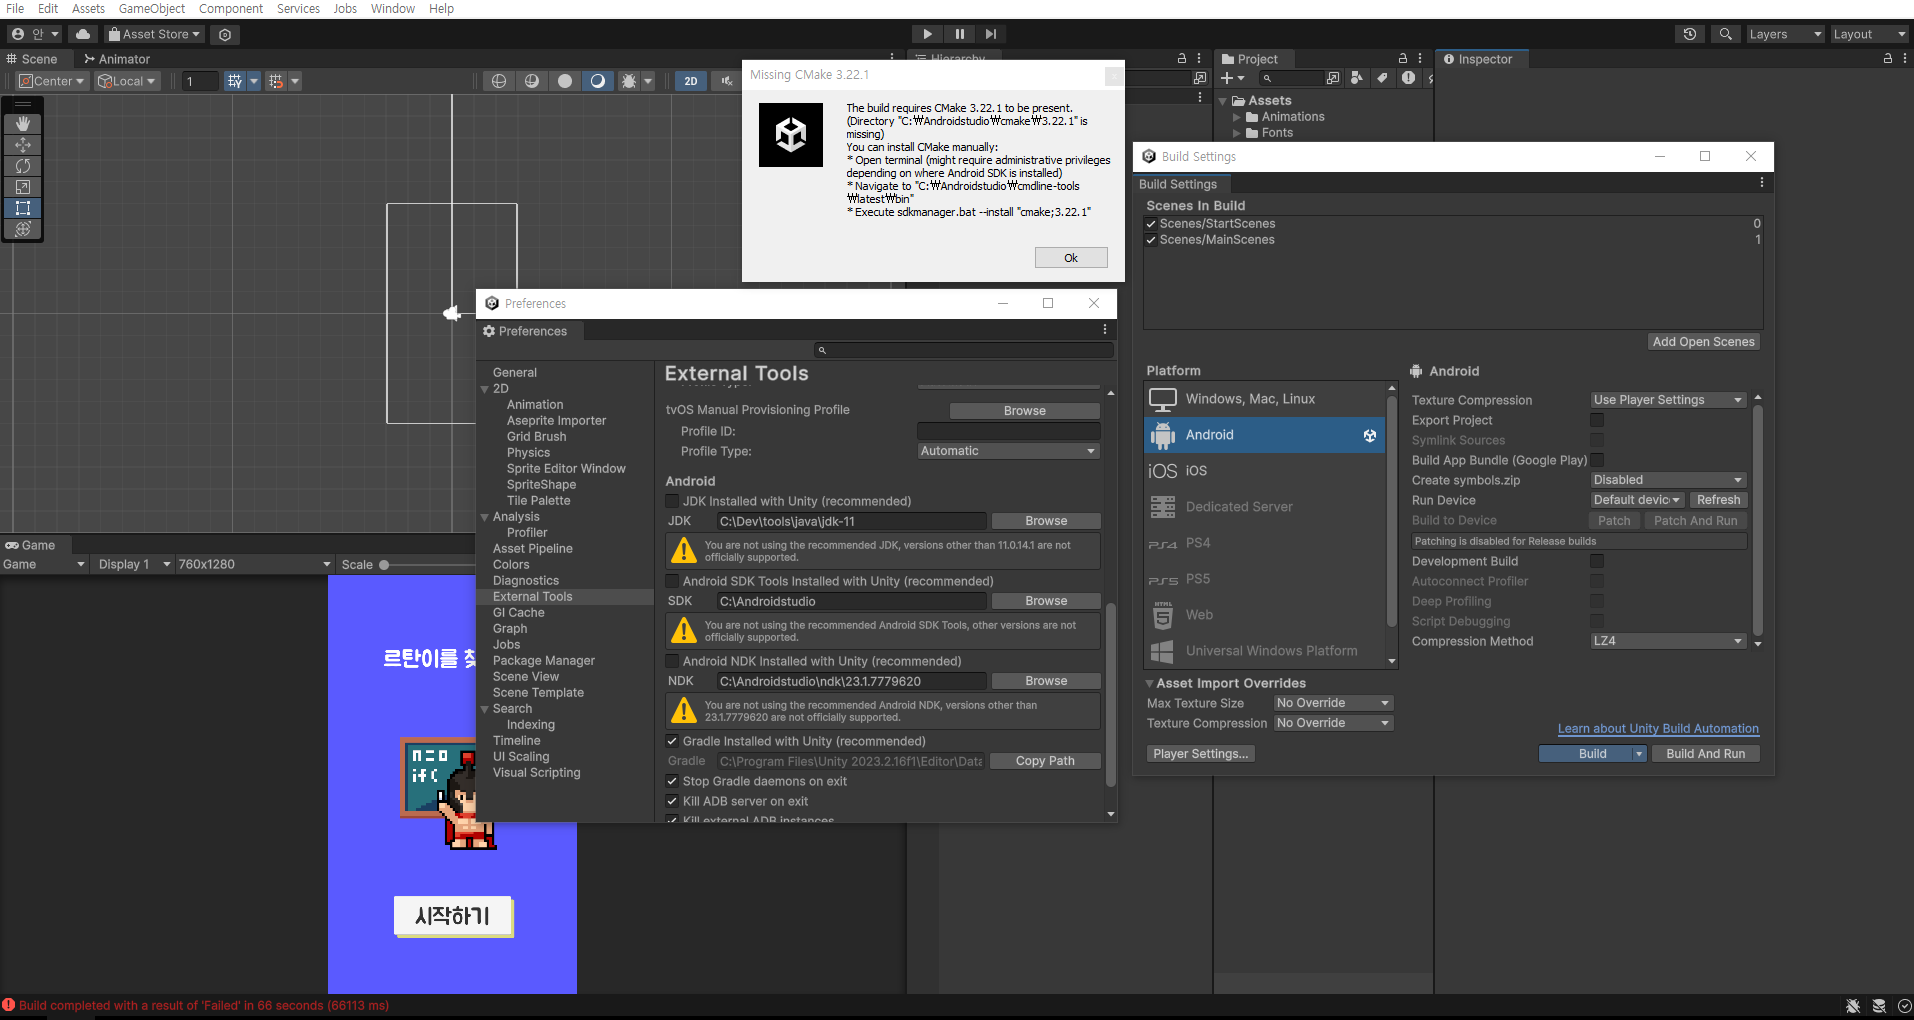Click Browse next to the SDK path
Screen dimensions: 1914x1020
[1046, 601]
